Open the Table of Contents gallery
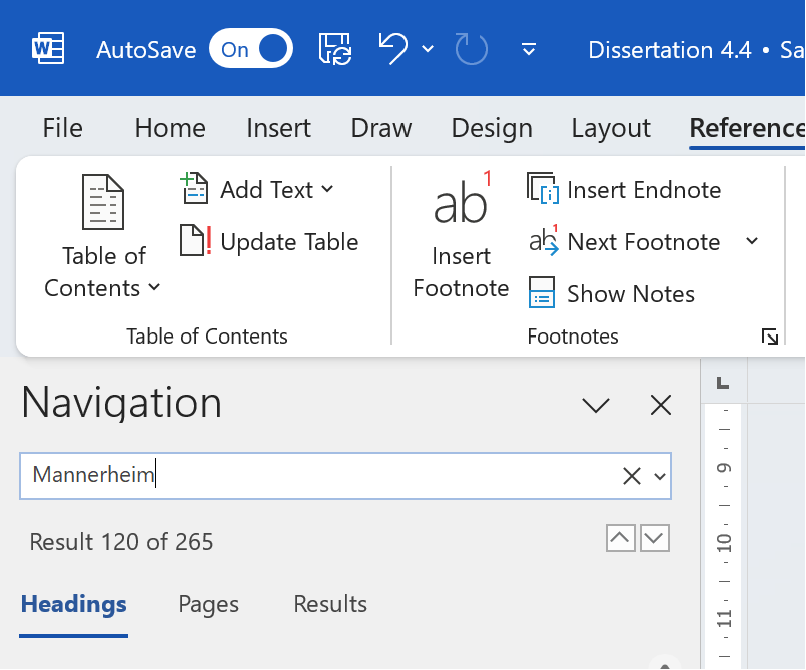806x670 pixels. pos(103,237)
